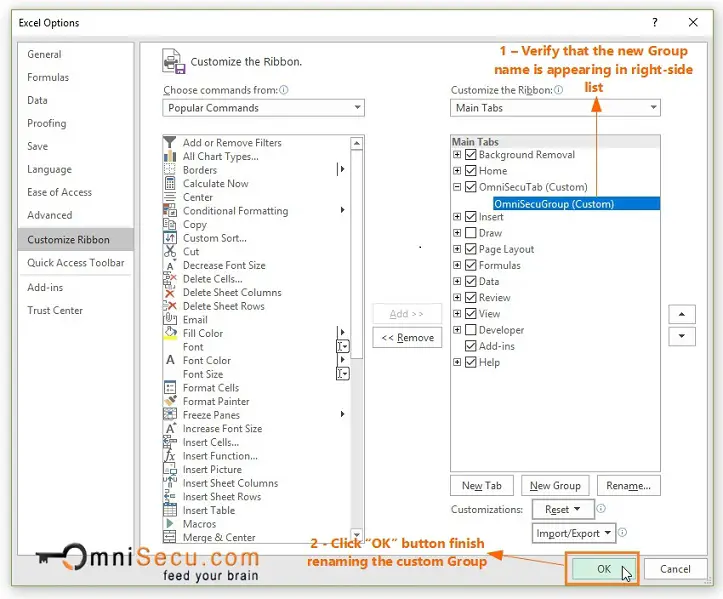Viewport: 723px width, 599px height.
Task: Click the Macros play icon
Action: click(170, 523)
